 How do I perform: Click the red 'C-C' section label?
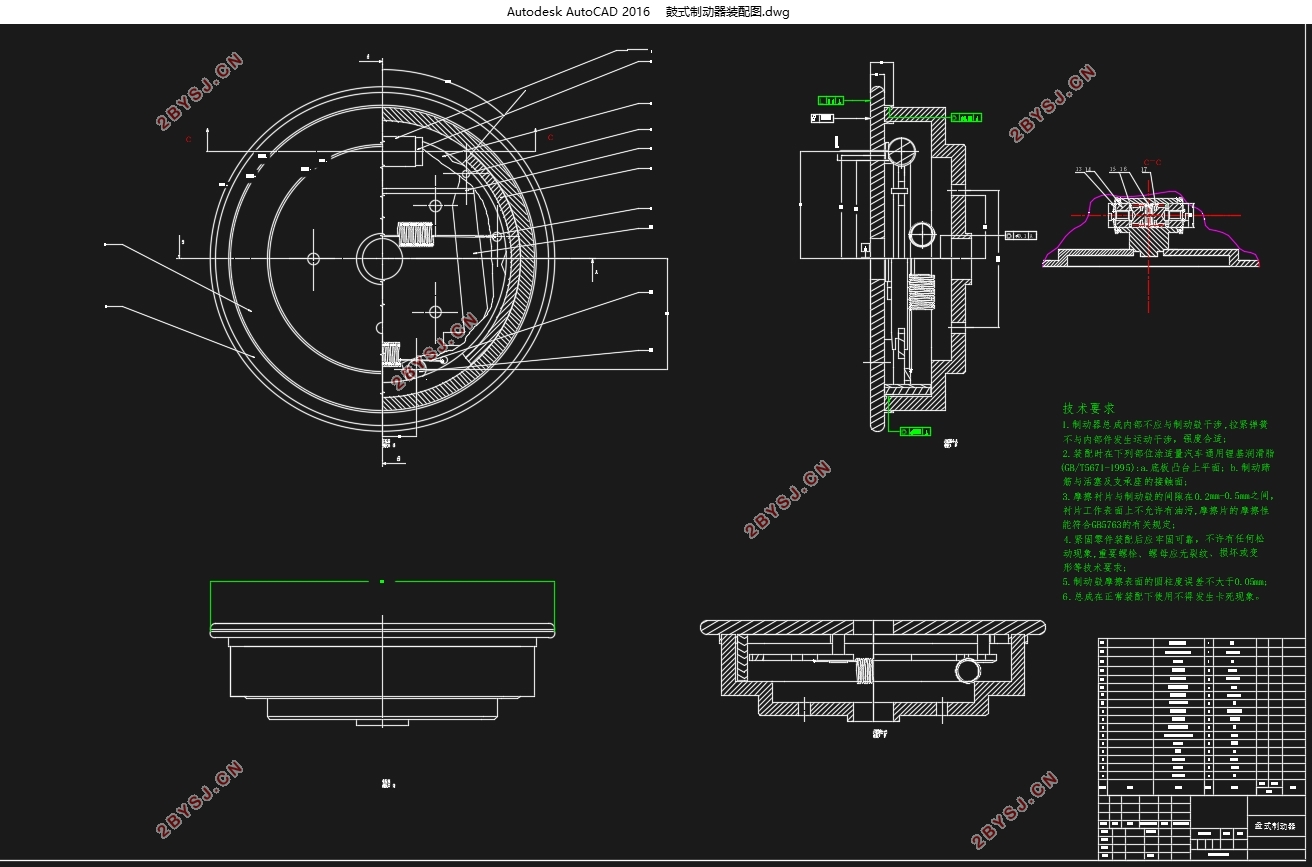coord(1153,161)
